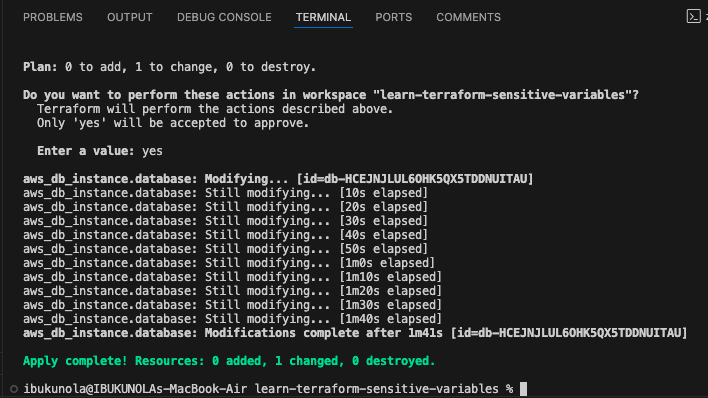Image resolution: width=708 pixels, height=398 pixels.
Task: Click the '[50s elapsed]' status line
Action: click(x=225, y=249)
